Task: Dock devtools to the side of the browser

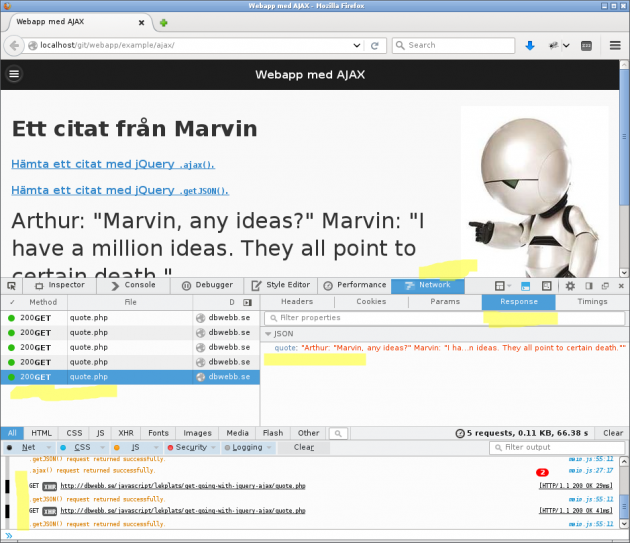Action: 589,286
